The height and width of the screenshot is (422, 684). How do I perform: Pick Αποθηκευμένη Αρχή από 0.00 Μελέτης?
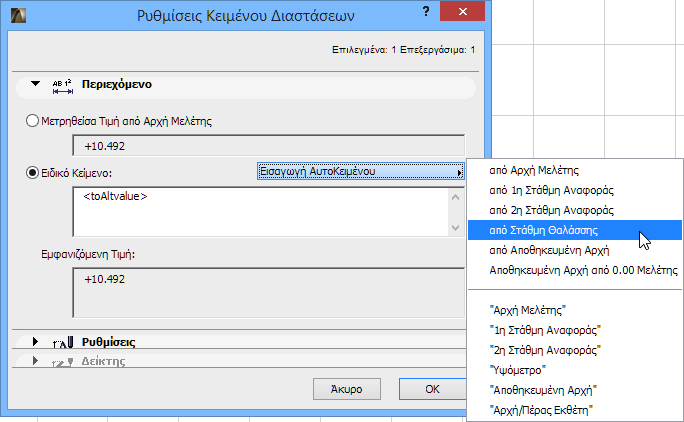pyautogui.click(x=575, y=270)
